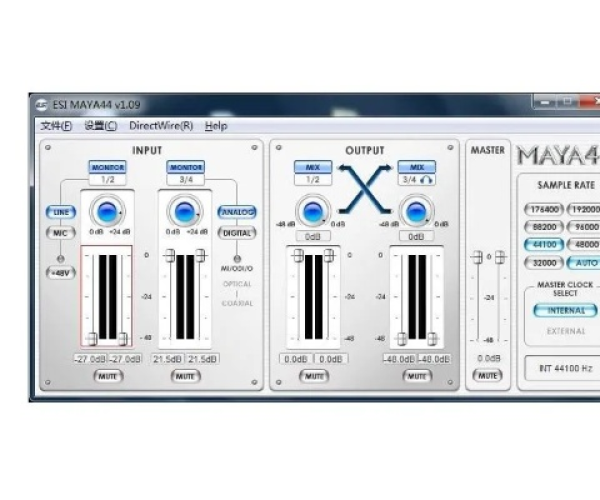The width and height of the screenshot is (600, 500).
Task: Choose the 88200 sample rate button
Action: pos(541,227)
